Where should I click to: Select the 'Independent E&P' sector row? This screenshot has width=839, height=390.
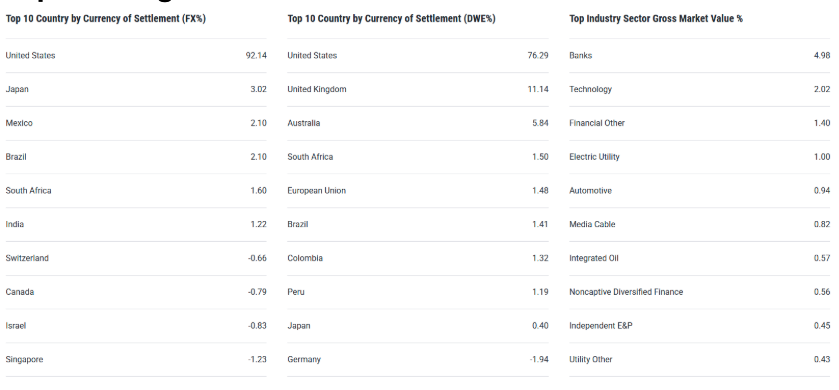tap(600, 326)
